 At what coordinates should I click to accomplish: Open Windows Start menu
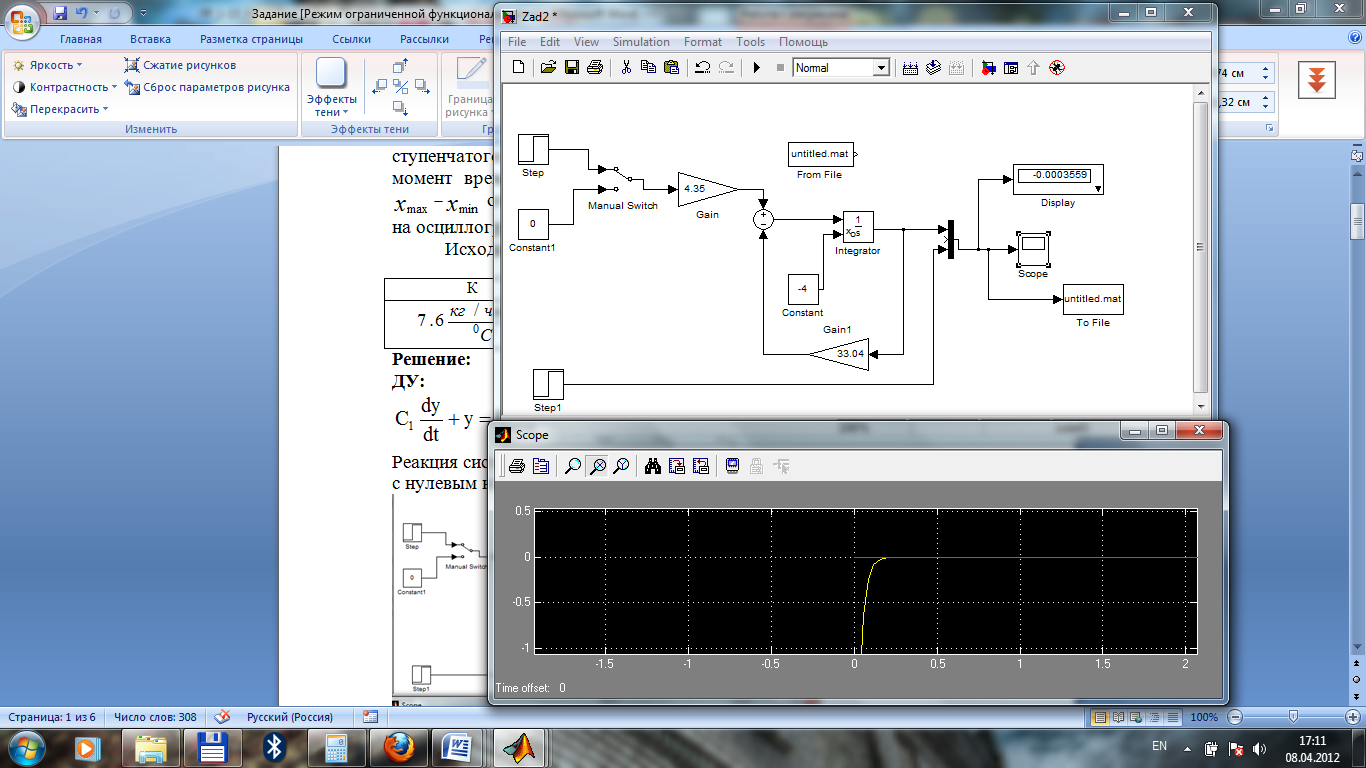point(24,746)
